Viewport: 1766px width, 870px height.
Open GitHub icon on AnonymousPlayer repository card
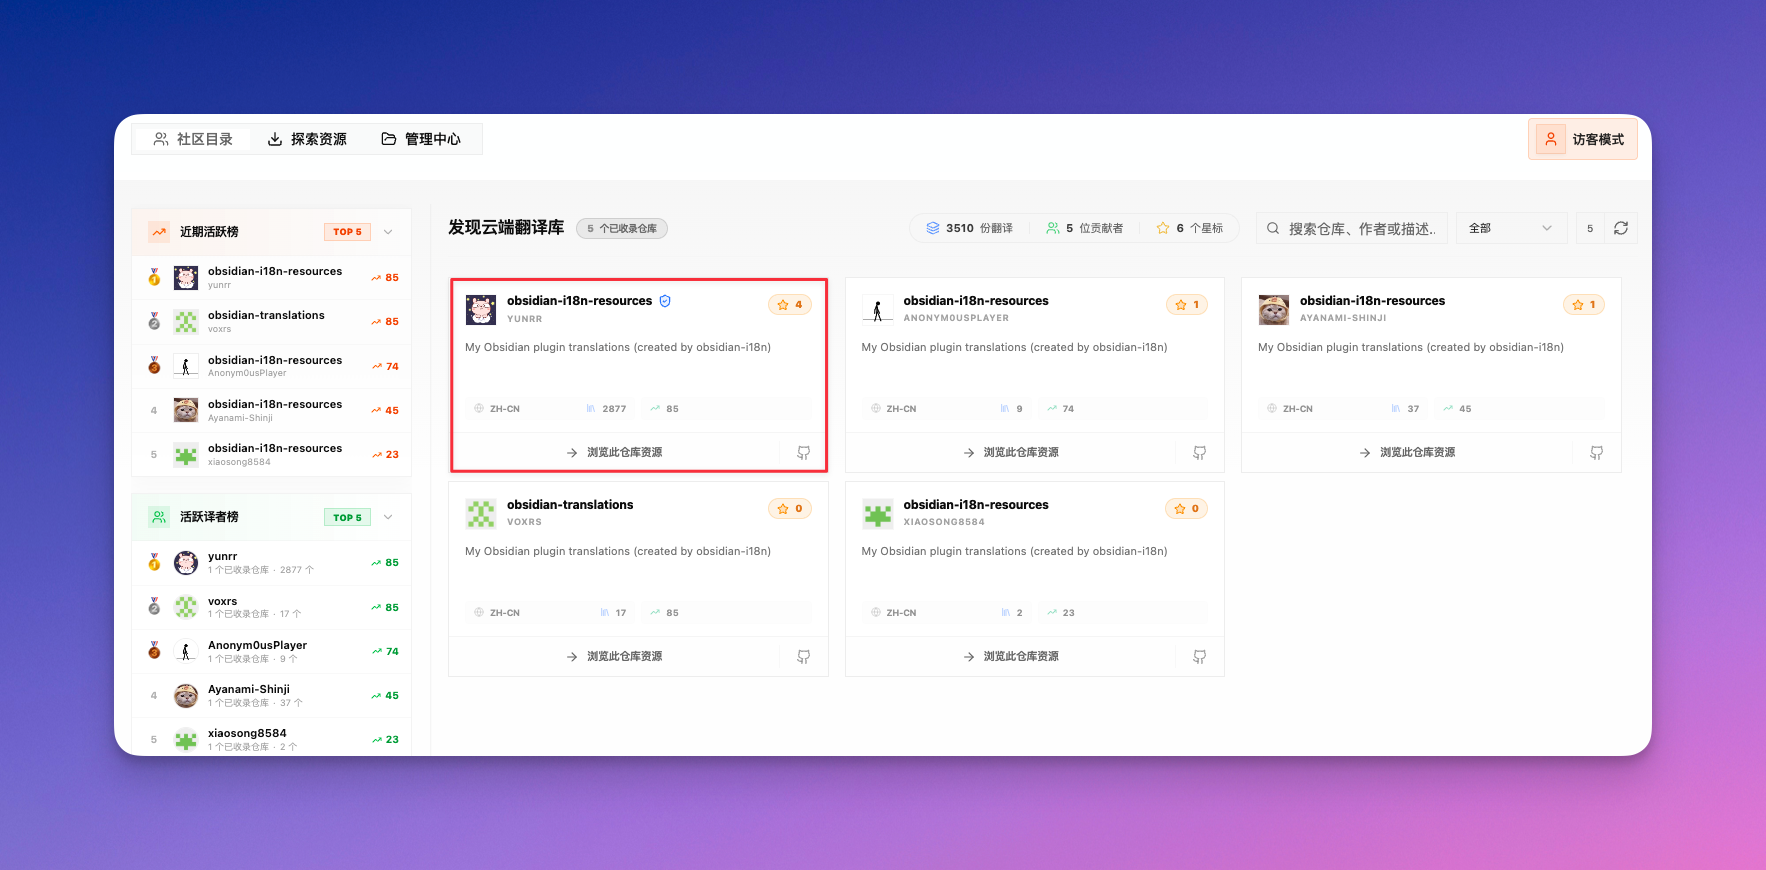pyautogui.click(x=1199, y=453)
